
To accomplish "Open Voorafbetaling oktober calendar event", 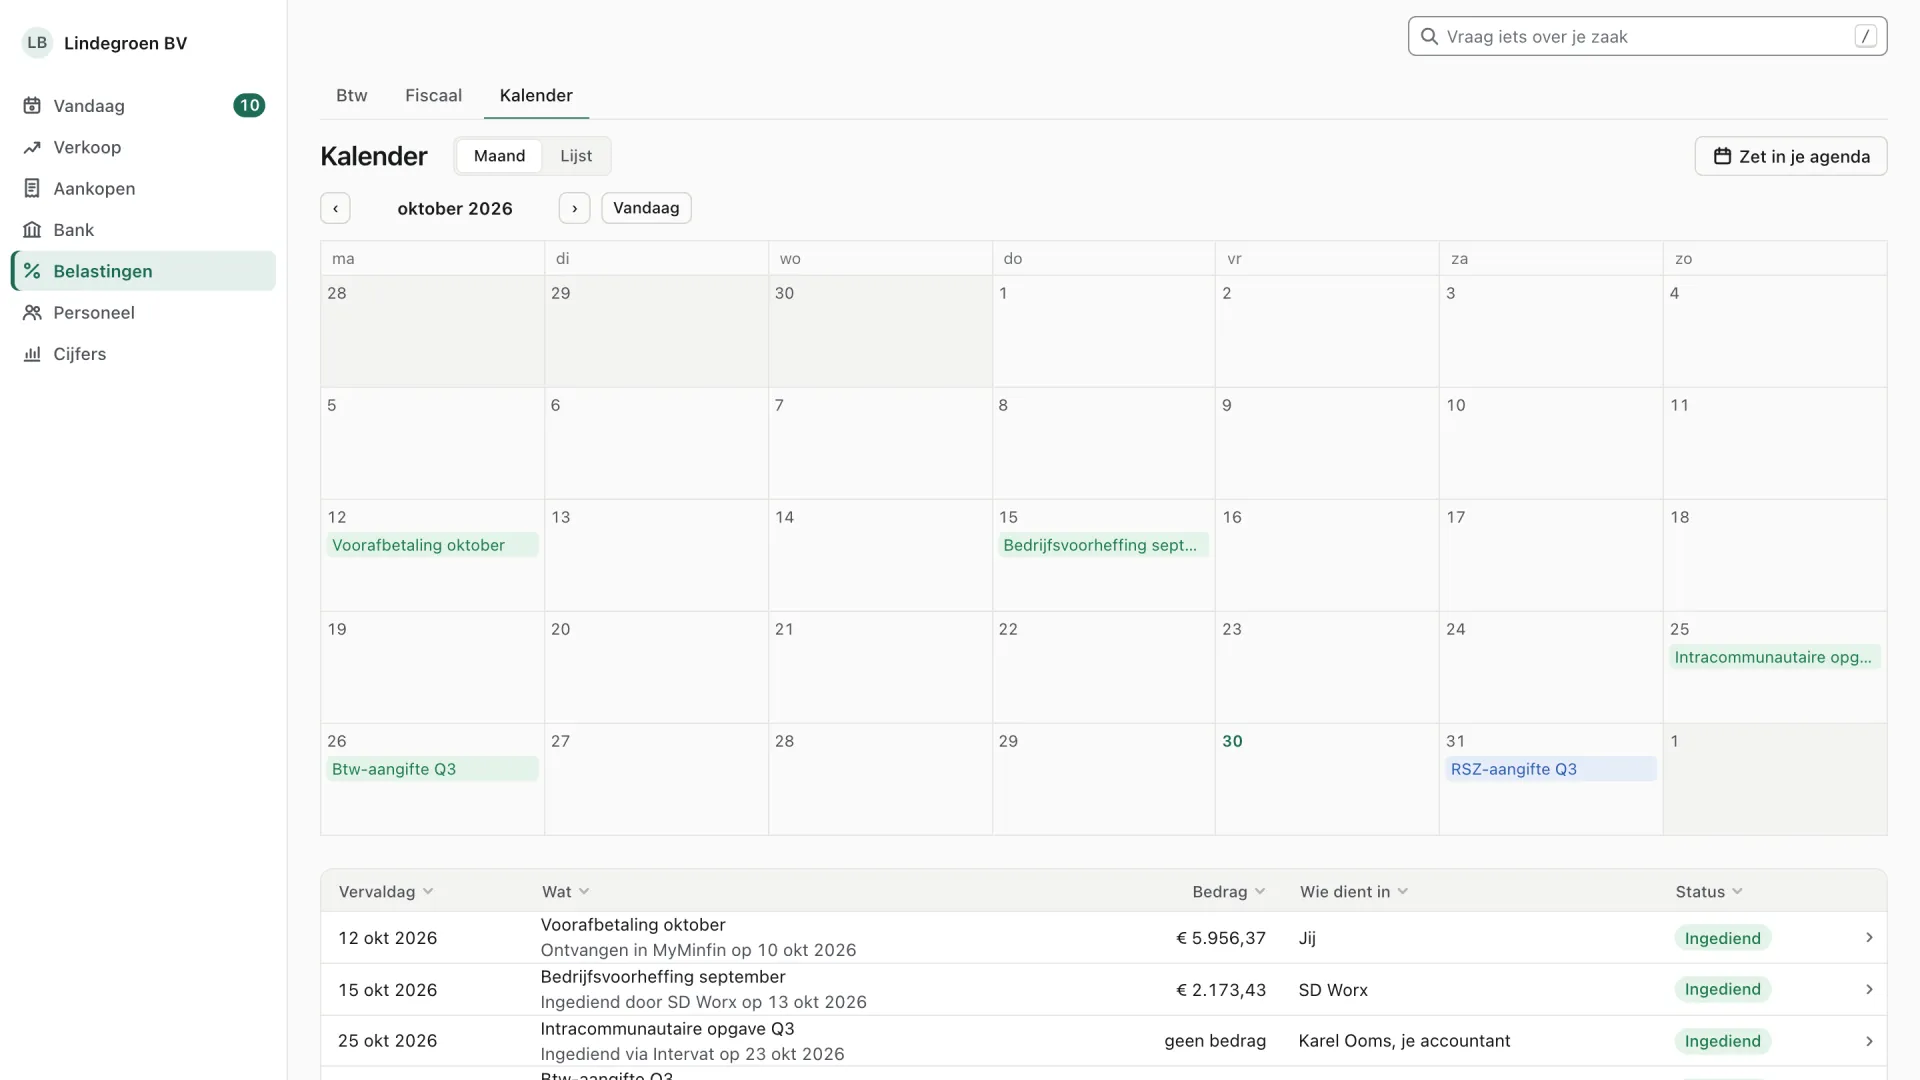I will click(432, 545).
